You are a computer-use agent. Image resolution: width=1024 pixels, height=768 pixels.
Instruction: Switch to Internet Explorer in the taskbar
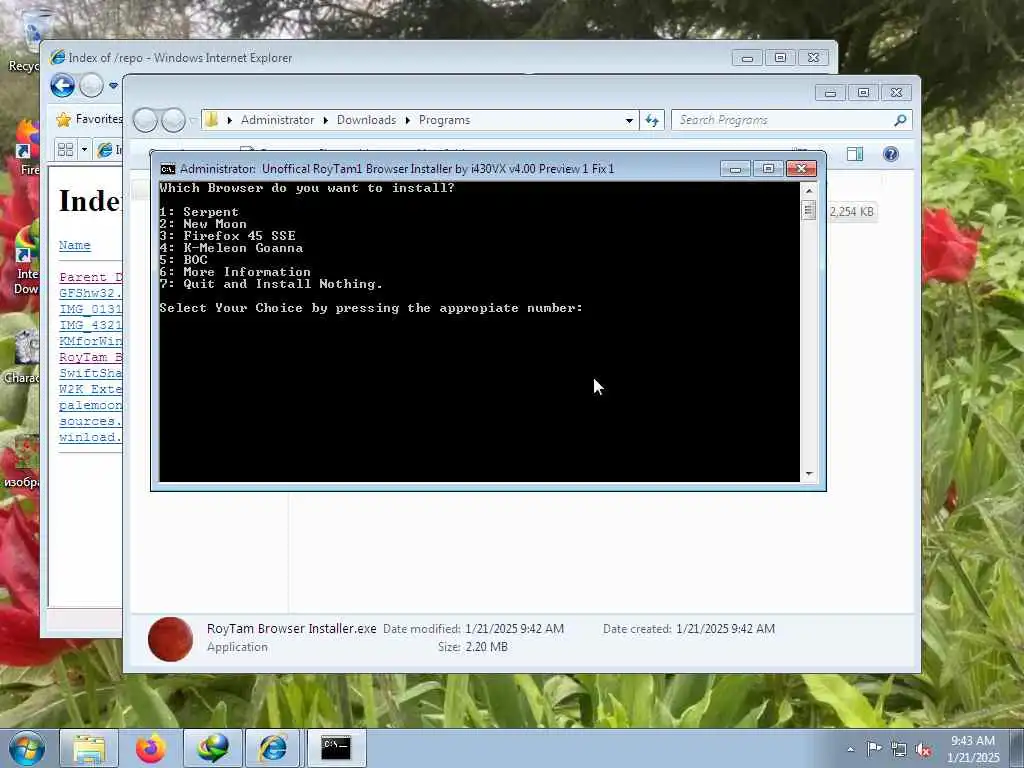[x=274, y=748]
